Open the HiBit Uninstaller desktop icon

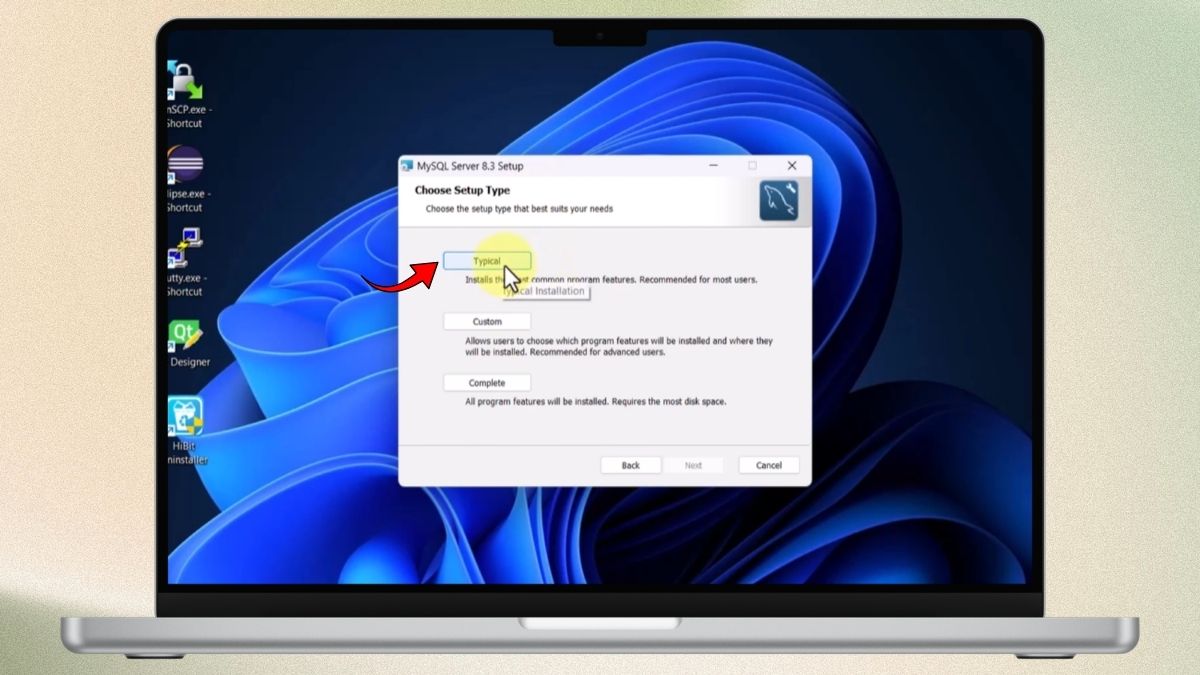pos(186,432)
